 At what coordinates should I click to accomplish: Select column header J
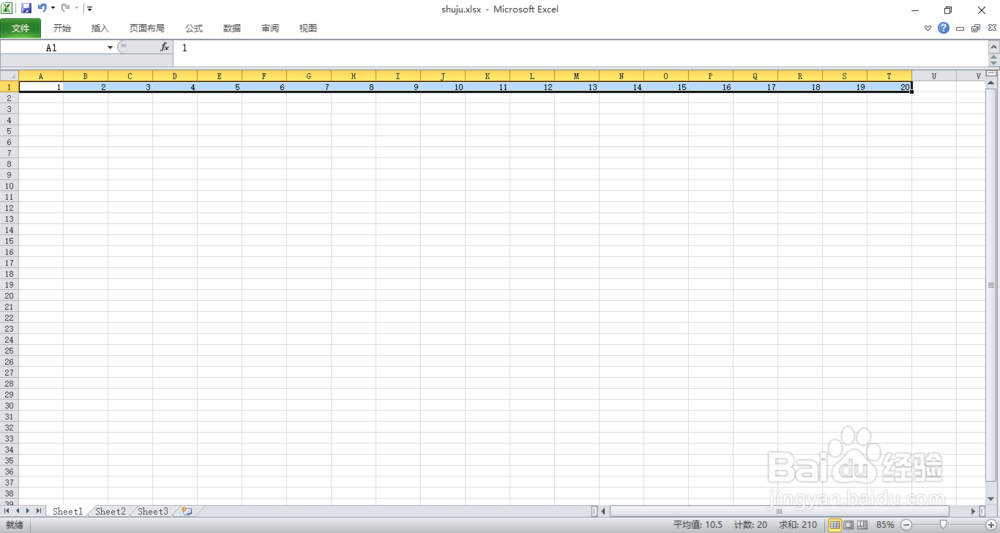pos(443,76)
